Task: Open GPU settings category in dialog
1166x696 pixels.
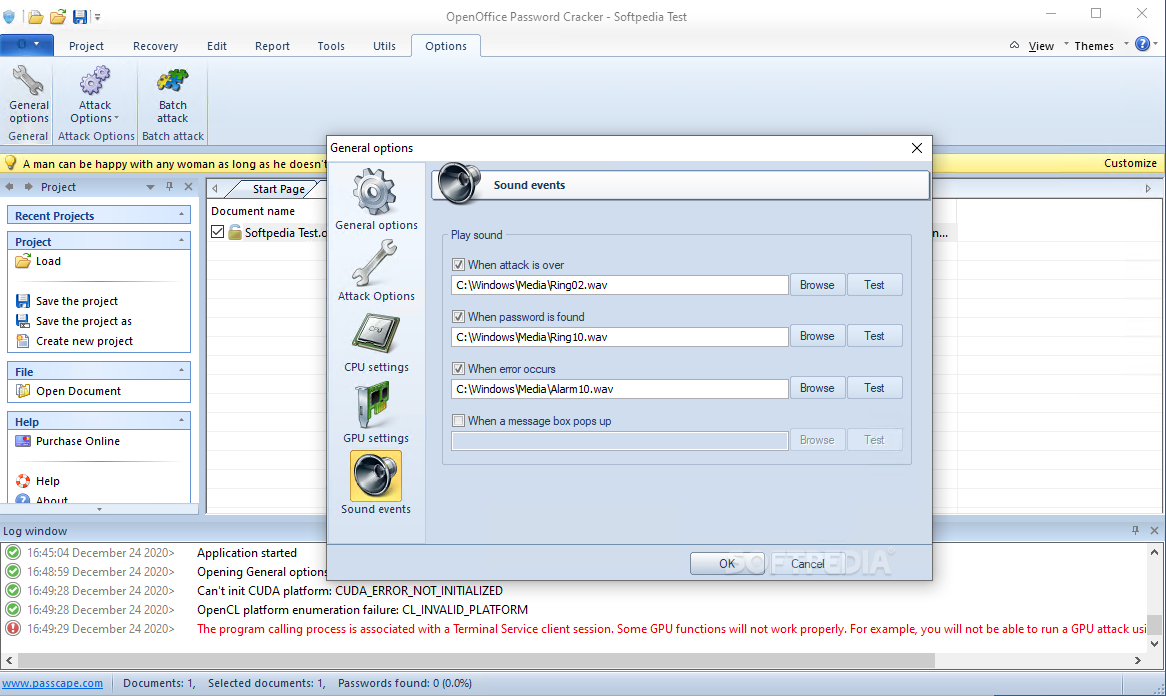Action: coord(376,413)
